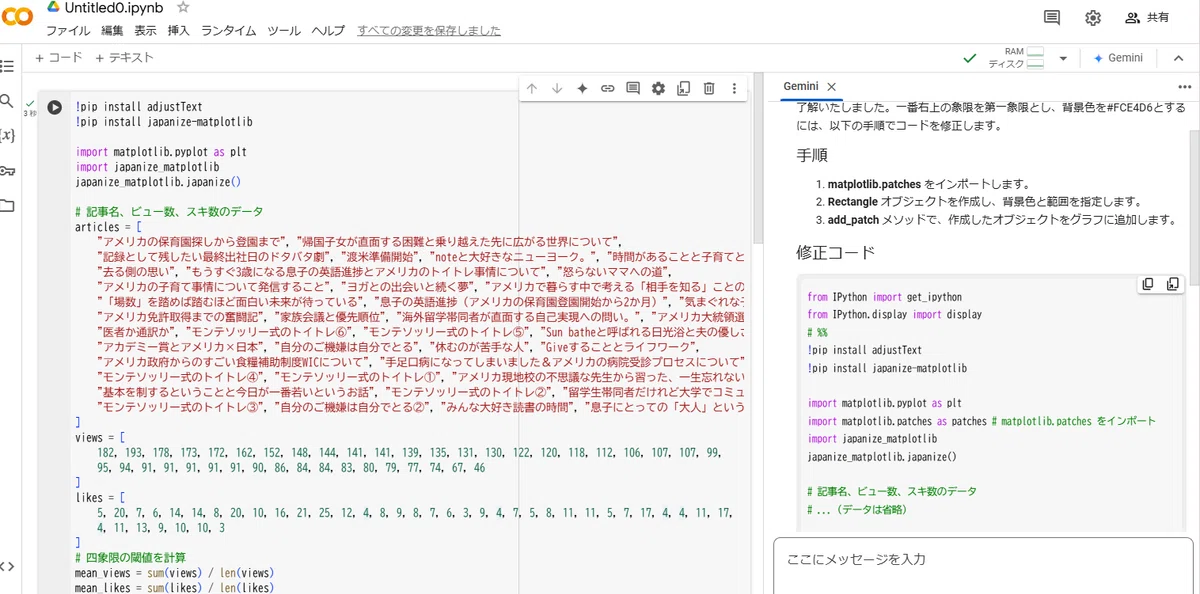Image resolution: width=1200 pixels, height=594 pixels.
Task: Collapse the header with the chevron
Action: coord(1176,58)
